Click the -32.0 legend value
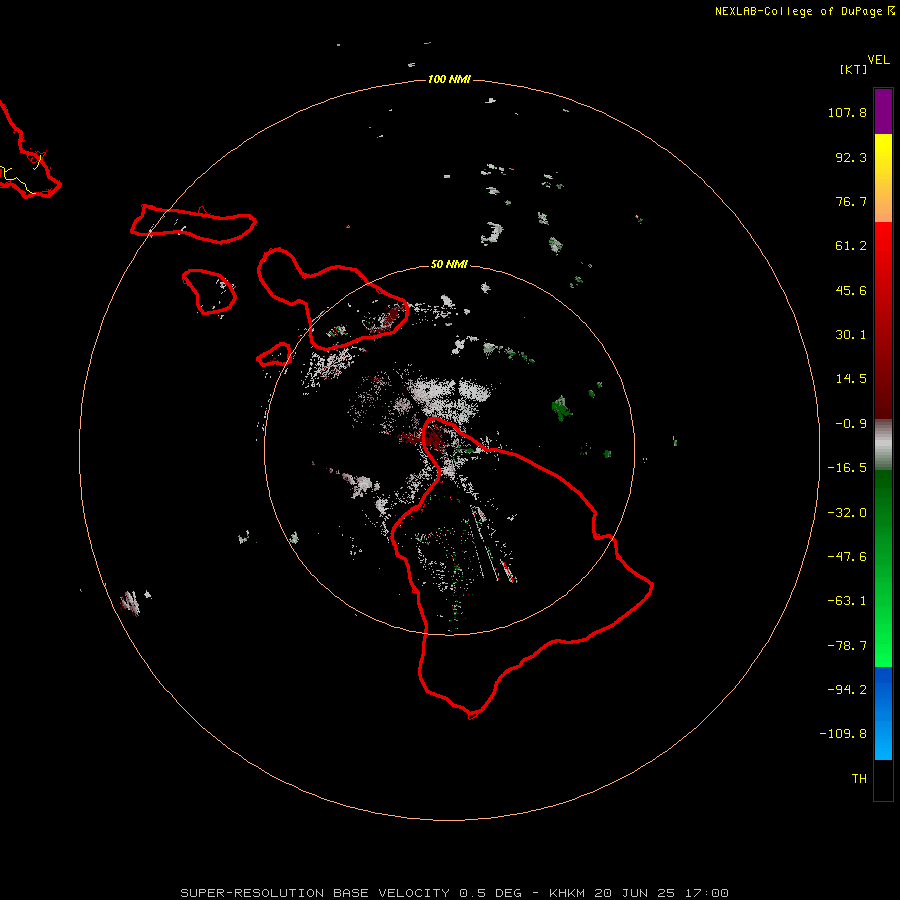This screenshot has height=900, width=900. [x=847, y=513]
